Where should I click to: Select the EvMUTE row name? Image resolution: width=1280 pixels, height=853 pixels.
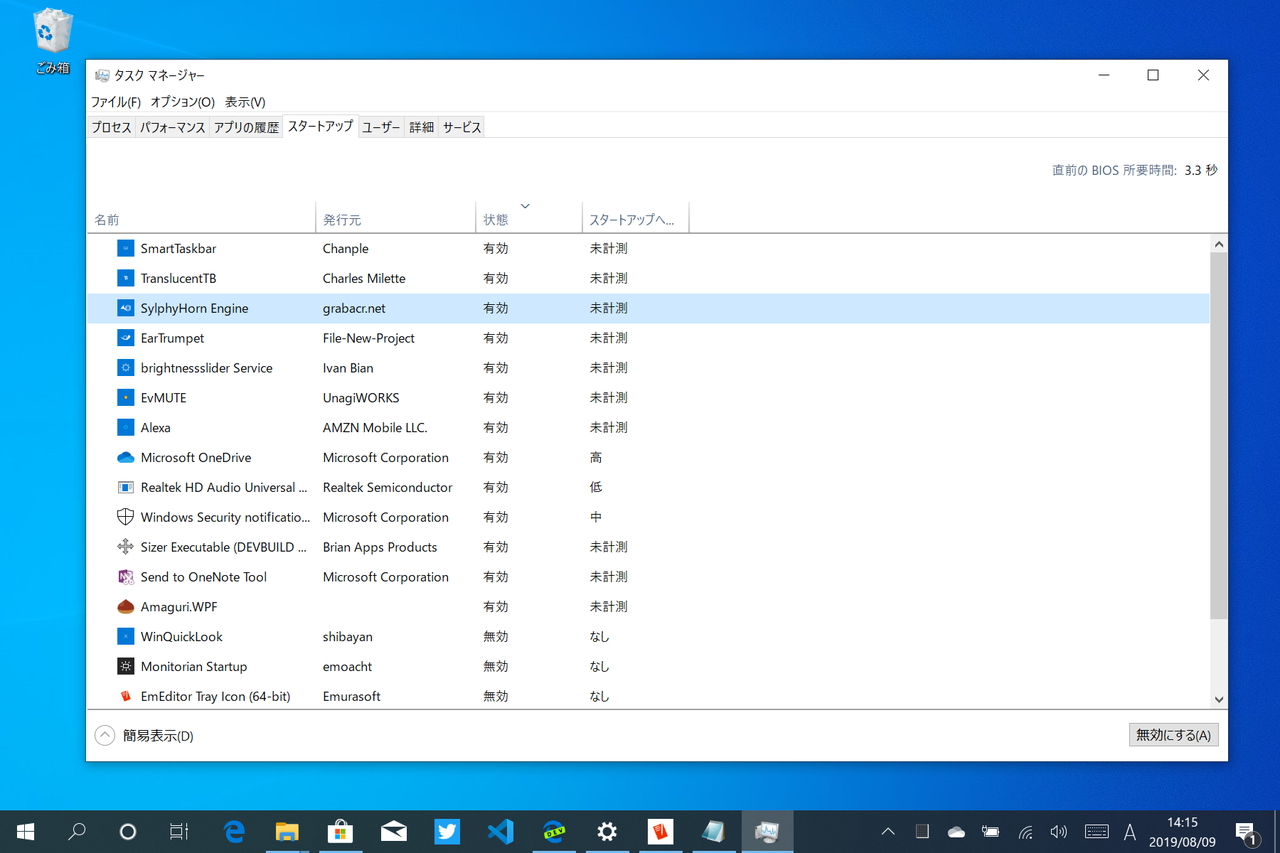[x=163, y=398]
